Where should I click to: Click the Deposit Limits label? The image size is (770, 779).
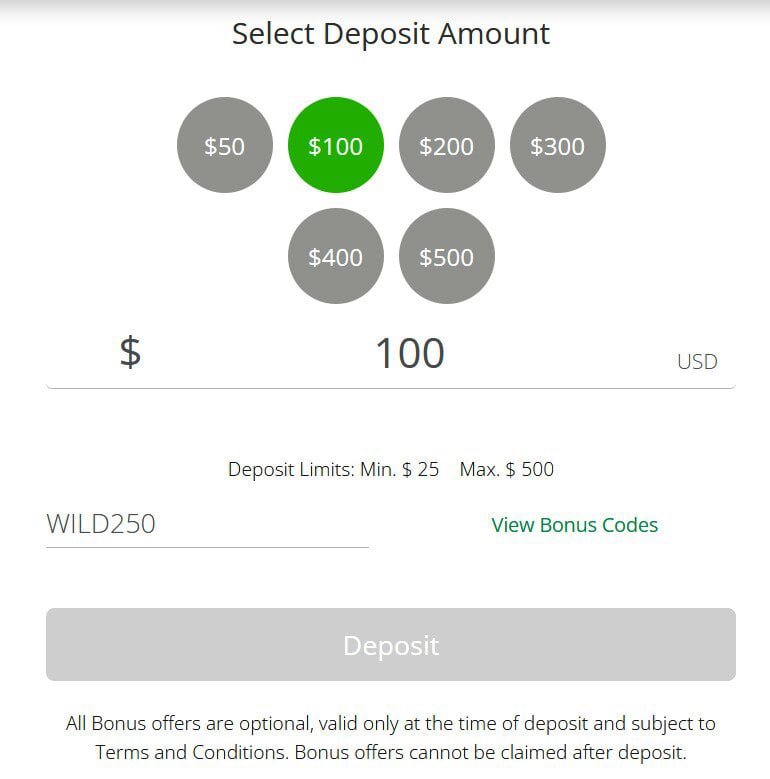291,469
